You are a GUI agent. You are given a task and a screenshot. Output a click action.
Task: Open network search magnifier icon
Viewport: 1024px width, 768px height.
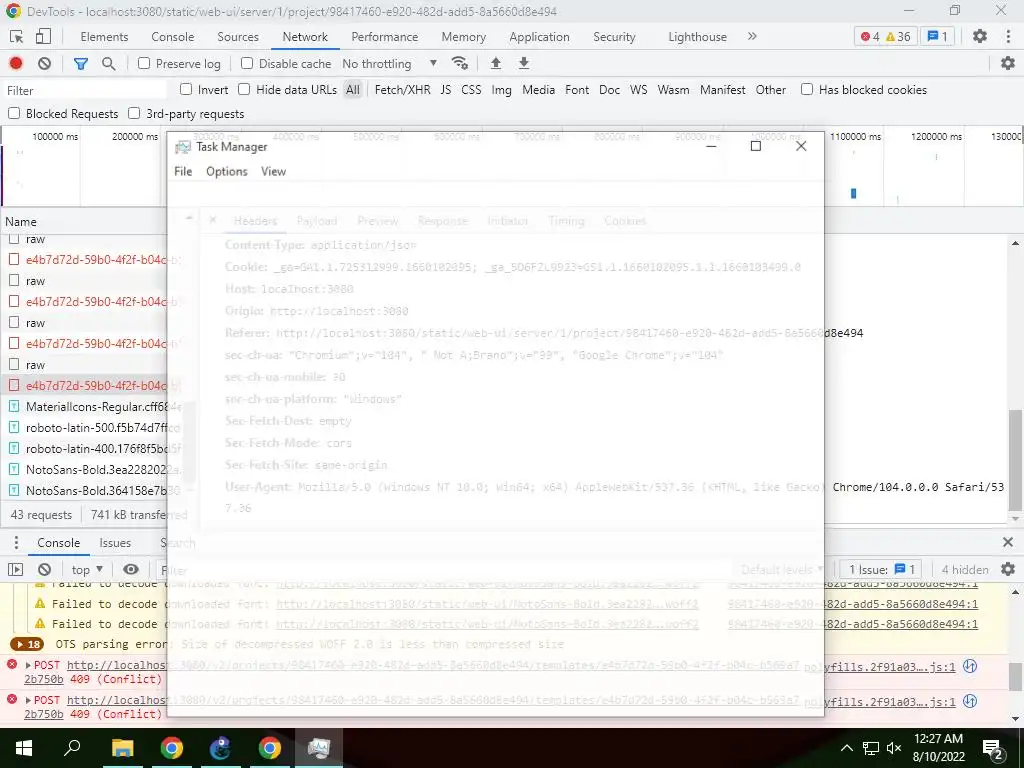point(108,63)
